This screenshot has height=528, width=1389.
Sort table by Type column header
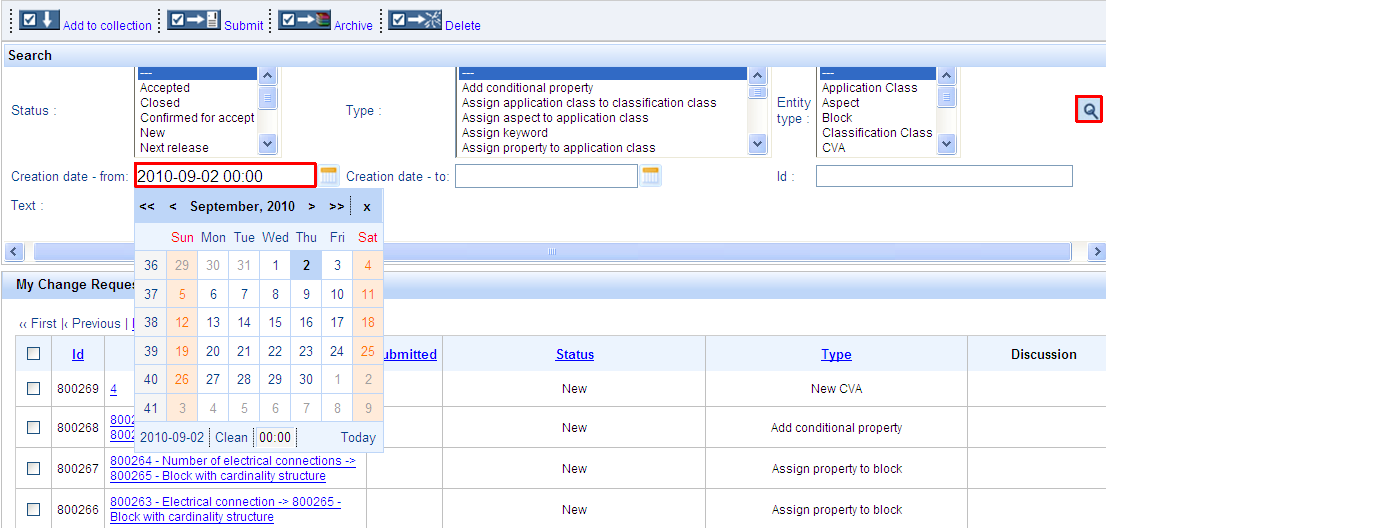[836, 354]
